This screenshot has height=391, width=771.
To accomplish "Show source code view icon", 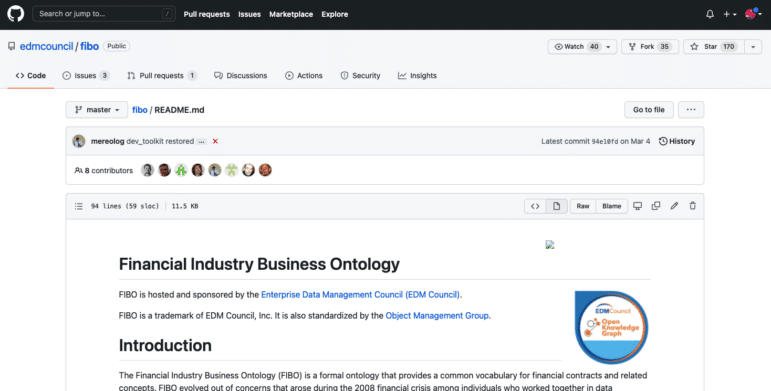I will pos(535,206).
